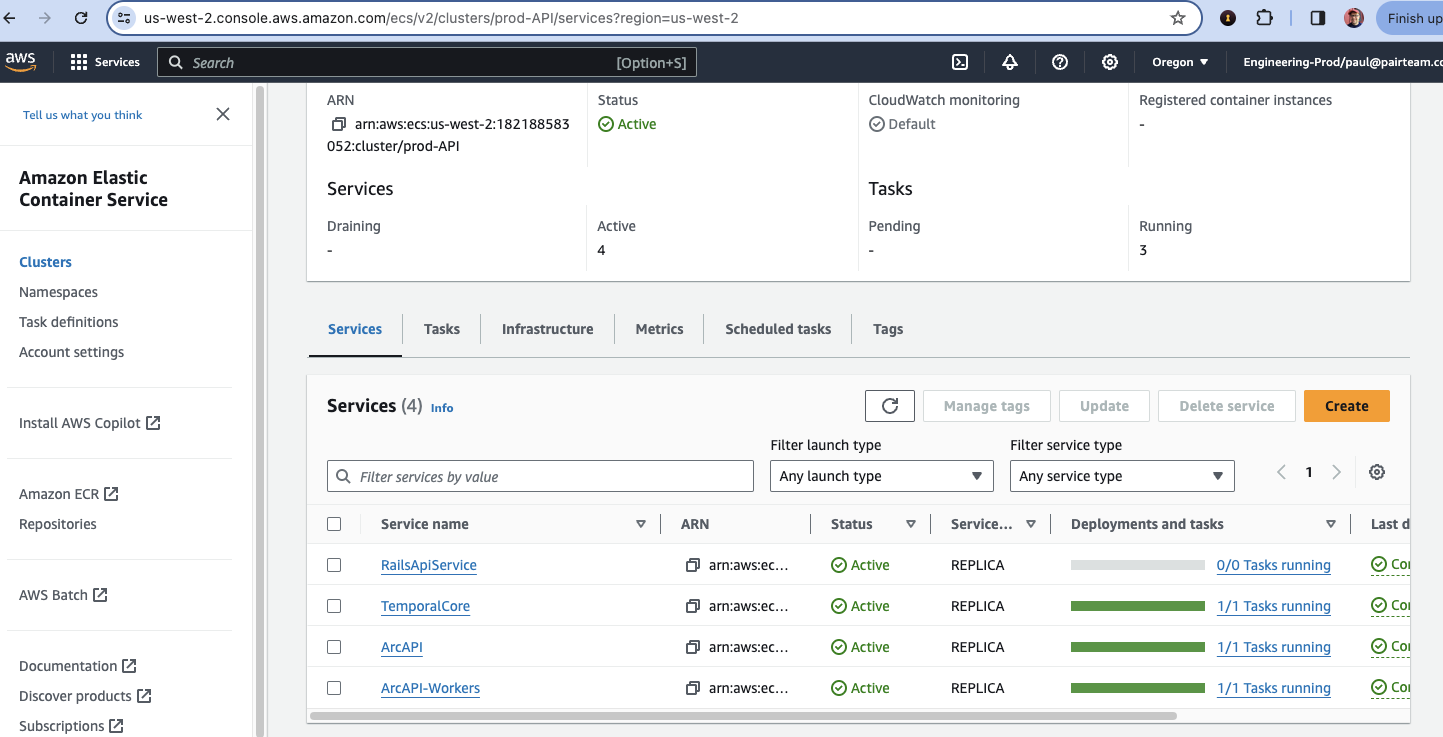Sort by Deployments and tasks column arrow
1443x737 pixels.
point(1331,524)
